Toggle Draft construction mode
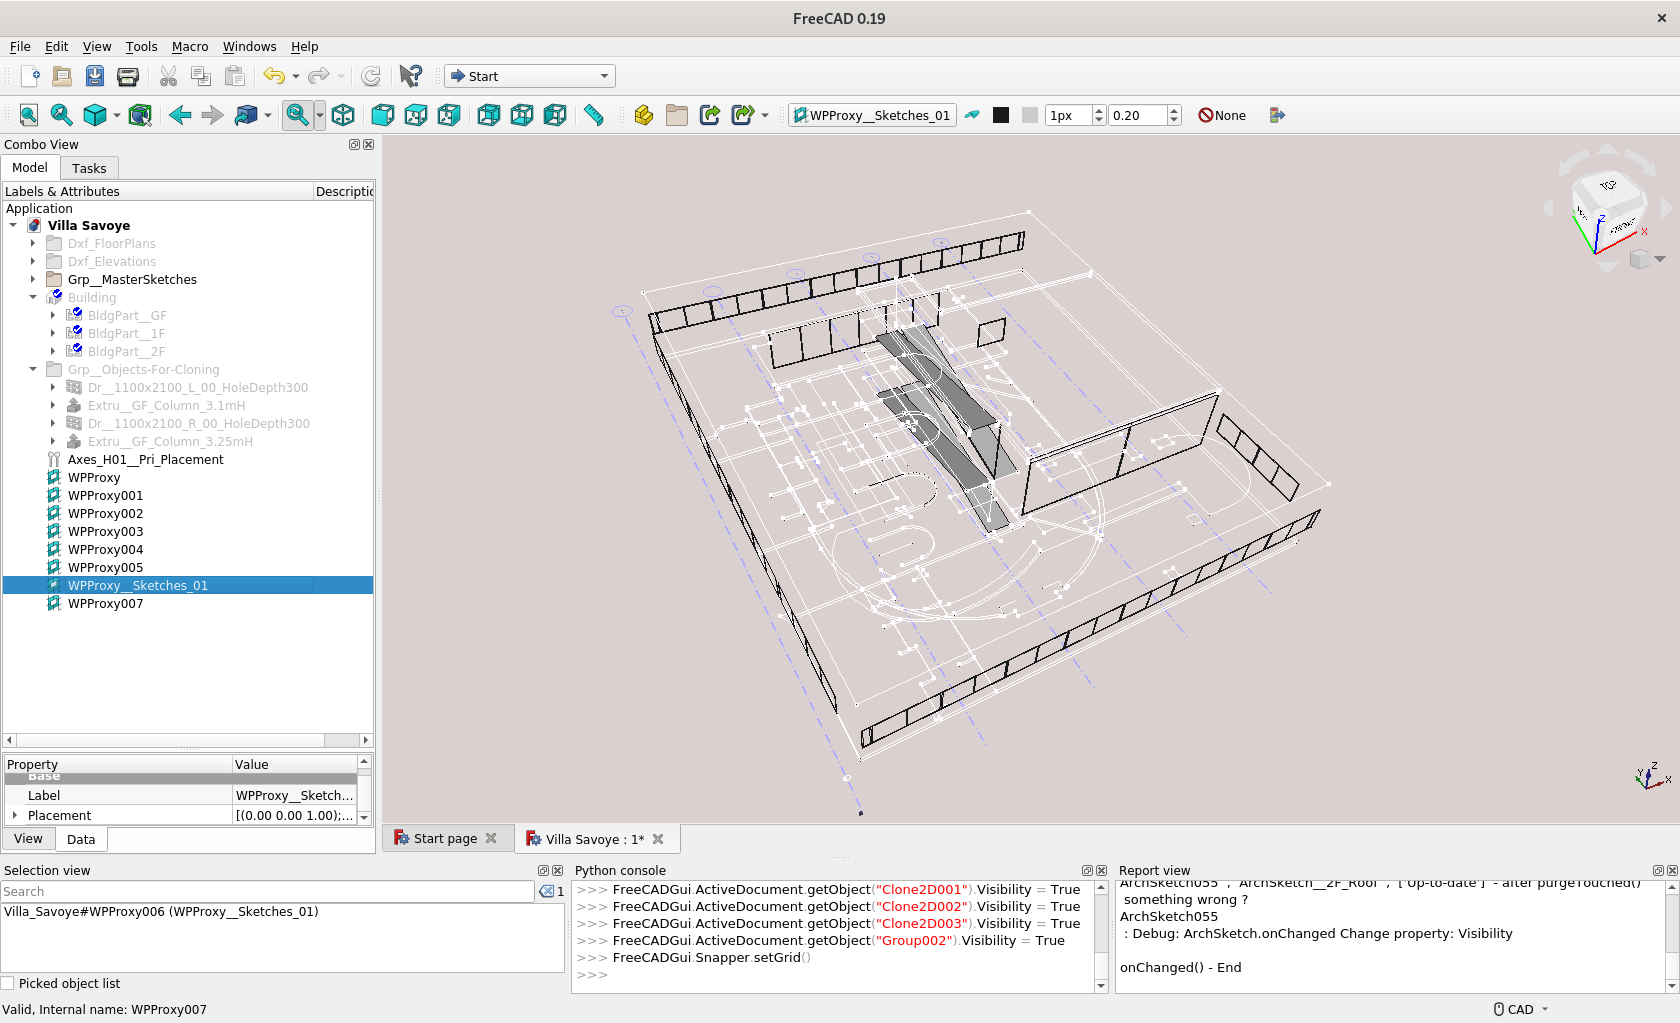Screen dimensions: 1680x1023 972,115
